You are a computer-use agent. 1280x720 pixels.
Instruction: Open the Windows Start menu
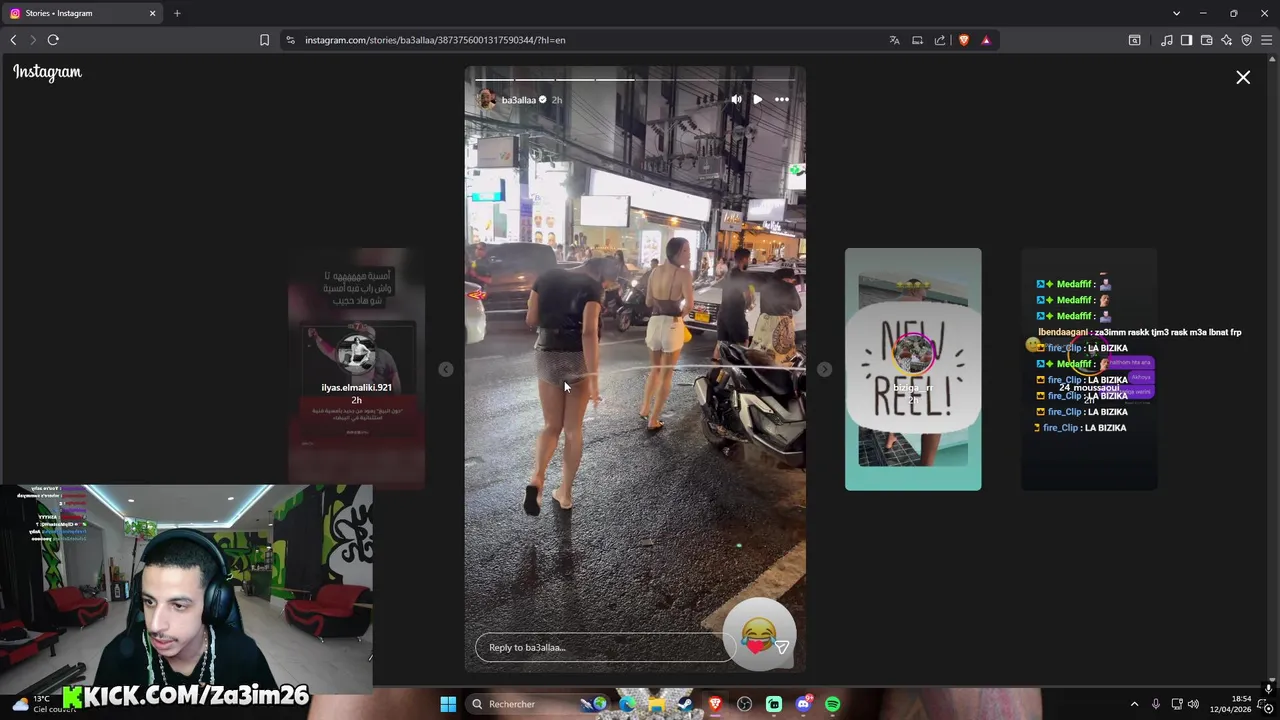[448, 704]
